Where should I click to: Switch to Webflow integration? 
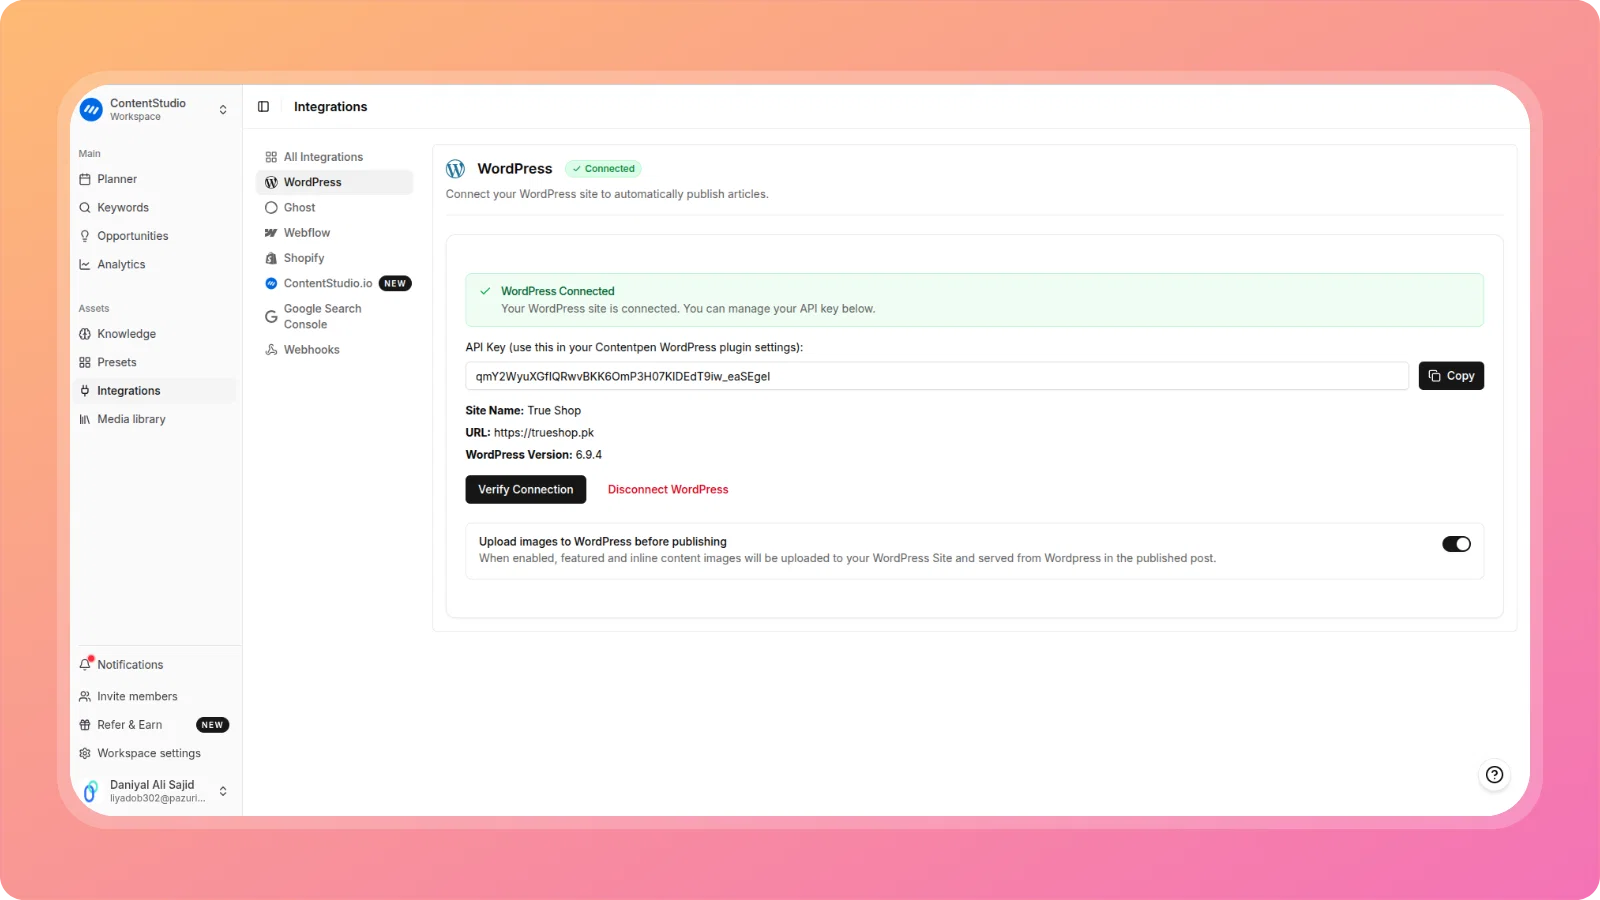pos(334,233)
